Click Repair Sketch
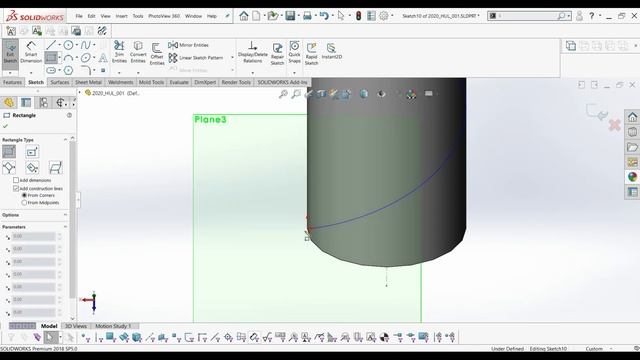This screenshot has width=640, height=360. coord(278,53)
